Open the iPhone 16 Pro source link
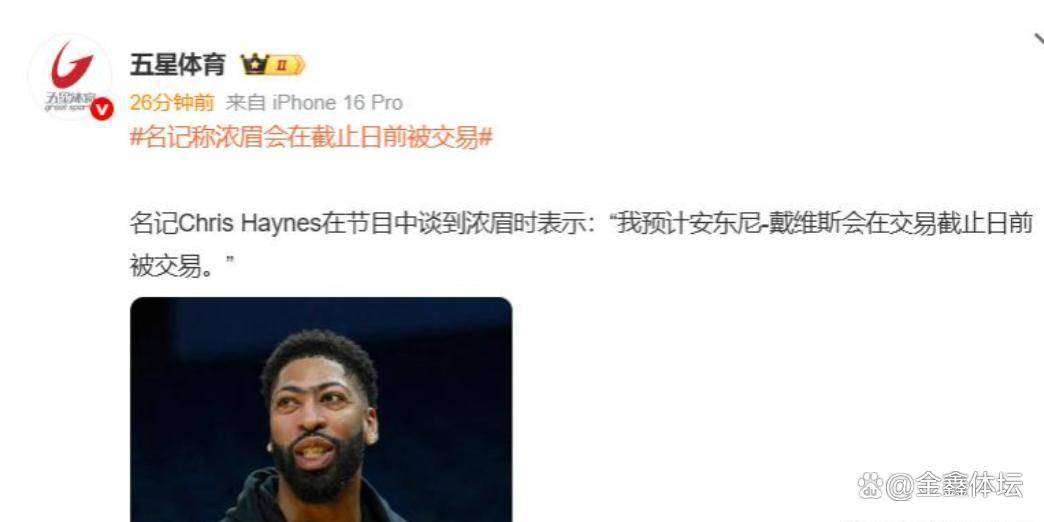This screenshot has width=1044, height=522. tap(338, 103)
